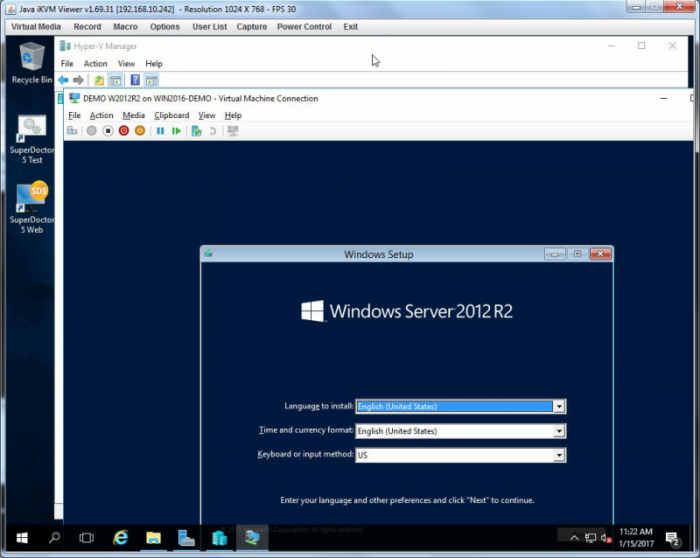The image size is (700, 558).
Task: Open Power Control menu in iKVM Viewer
Action: (x=304, y=27)
